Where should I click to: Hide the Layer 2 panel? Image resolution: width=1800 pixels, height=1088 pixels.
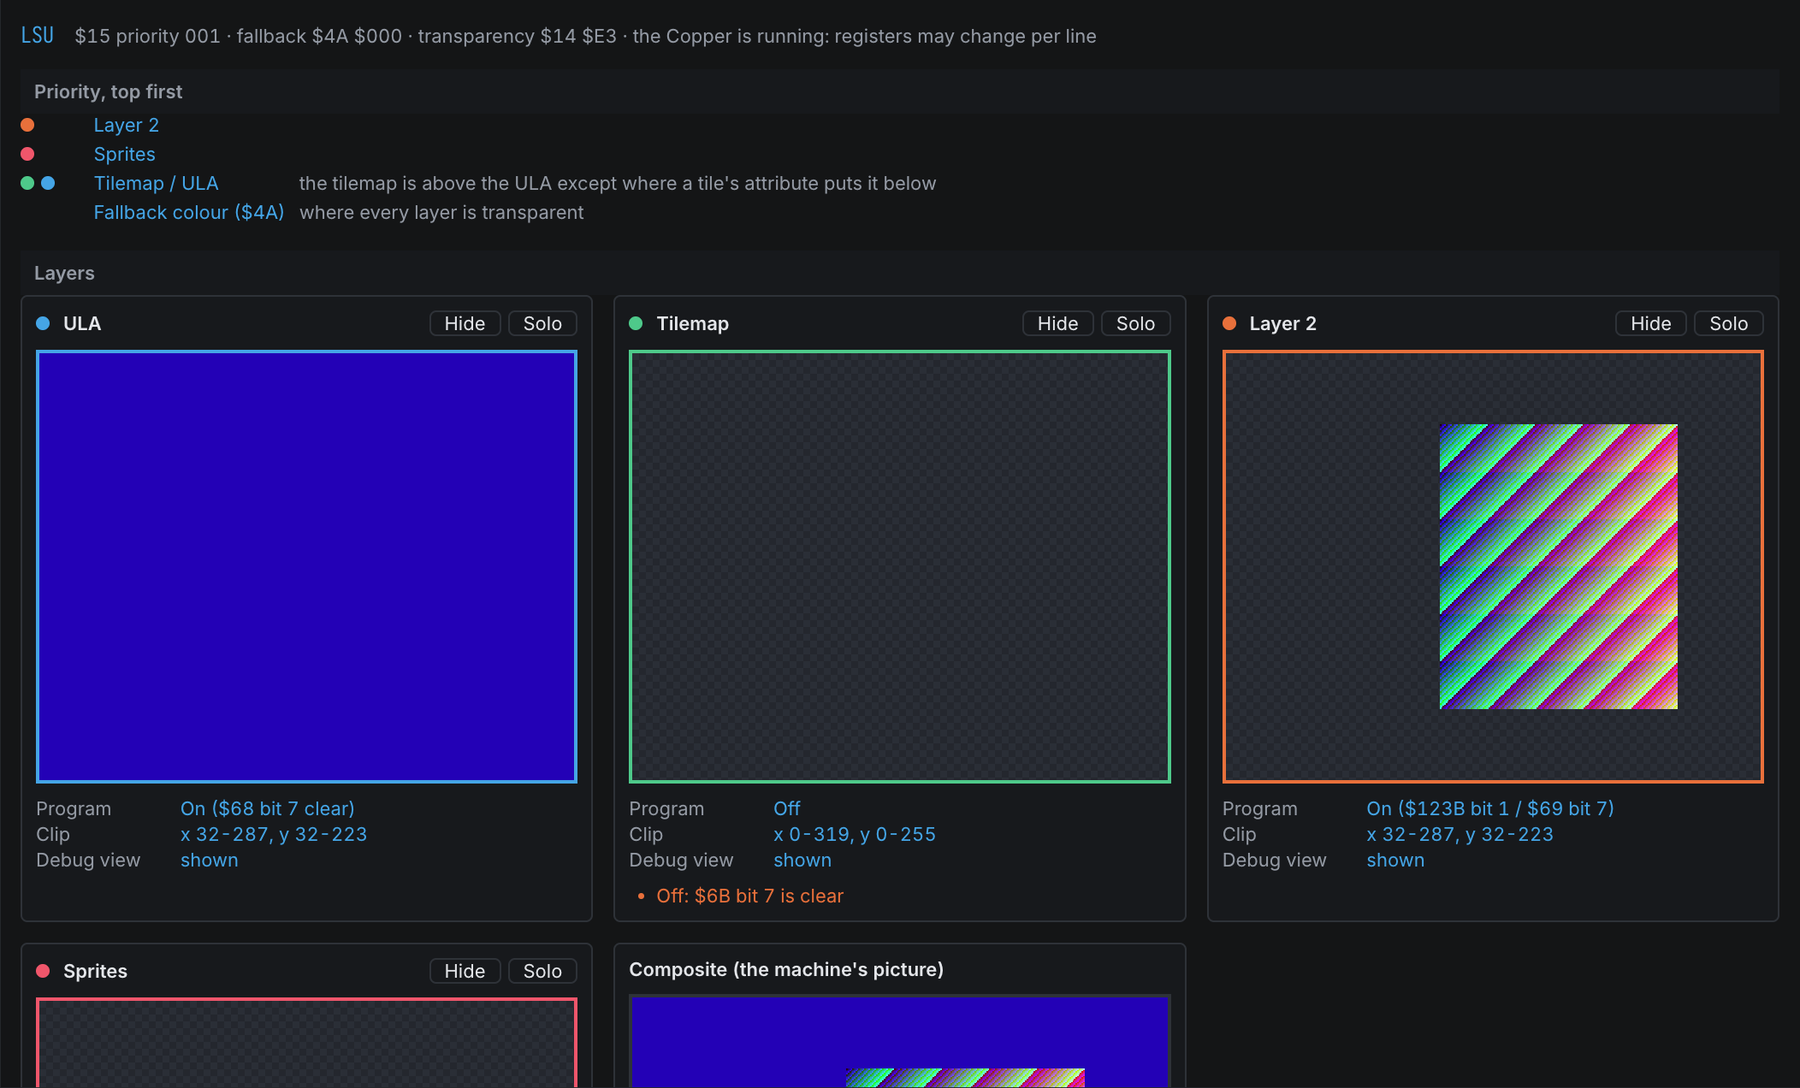click(x=1651, y=323)
